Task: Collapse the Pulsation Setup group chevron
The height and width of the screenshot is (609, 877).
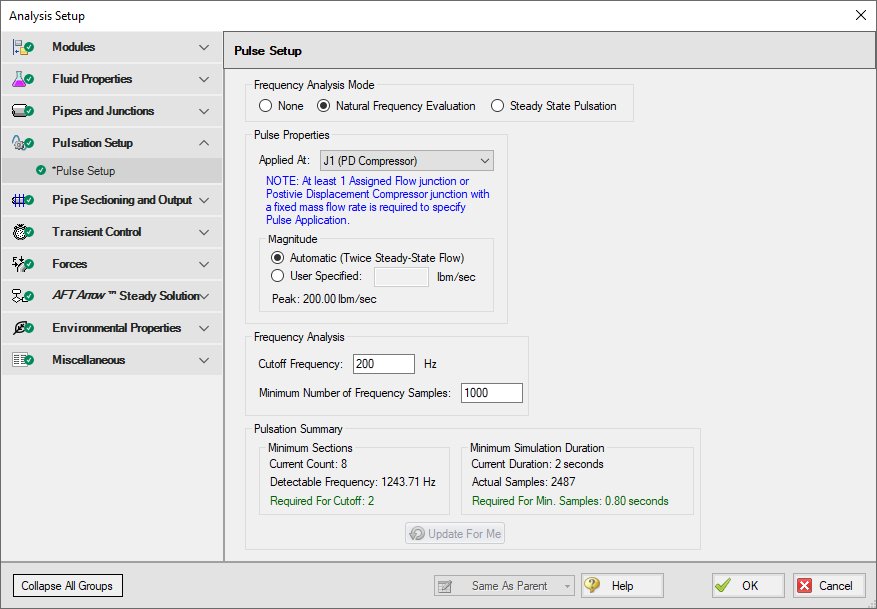Action: click(204, 143)
